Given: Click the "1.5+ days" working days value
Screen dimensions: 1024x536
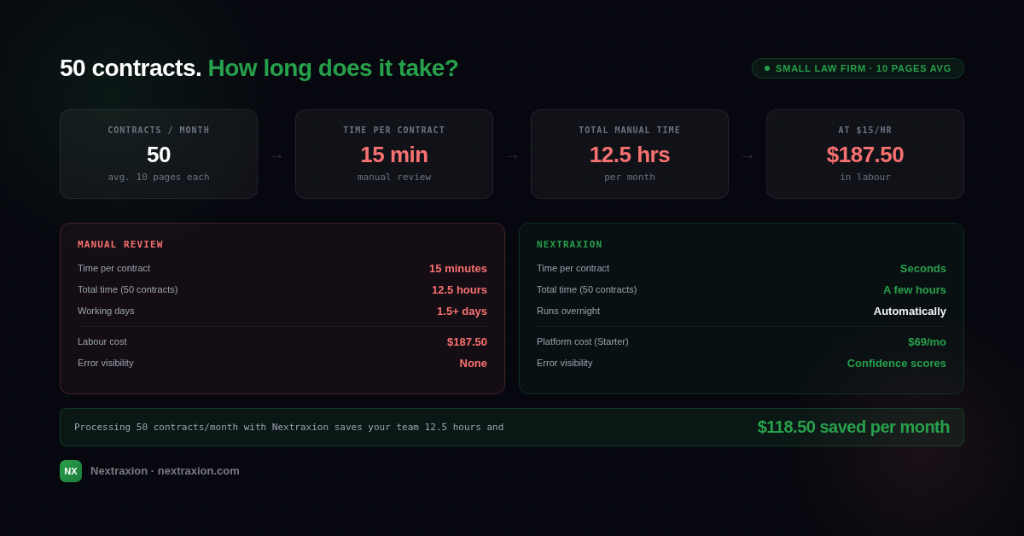Looking at the screenshot, I should click(x=462, y=311).
